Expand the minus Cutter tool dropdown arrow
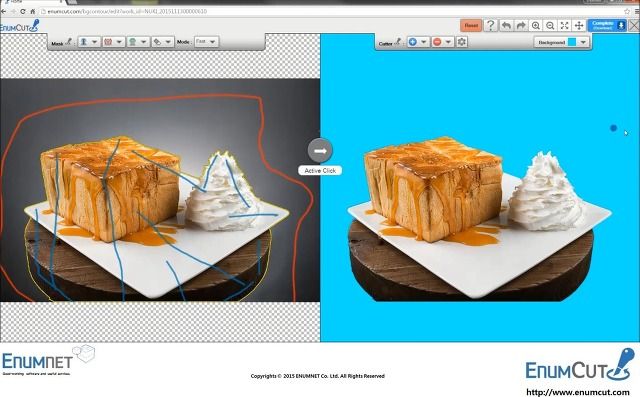The width and height of the screenshot is (640, 397). coord(448,42)
